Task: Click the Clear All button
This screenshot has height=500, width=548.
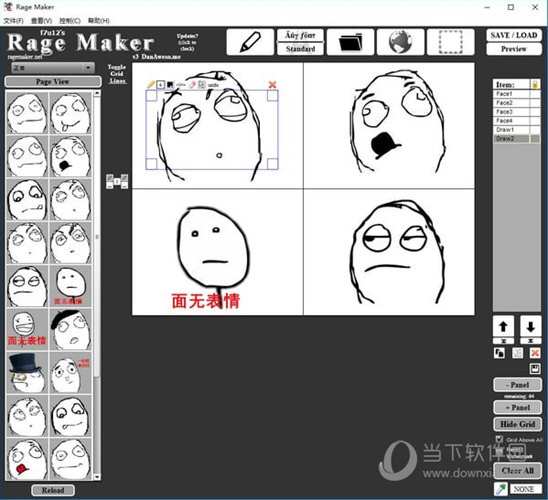Action: pyautogui.click(x=518, y=470)
